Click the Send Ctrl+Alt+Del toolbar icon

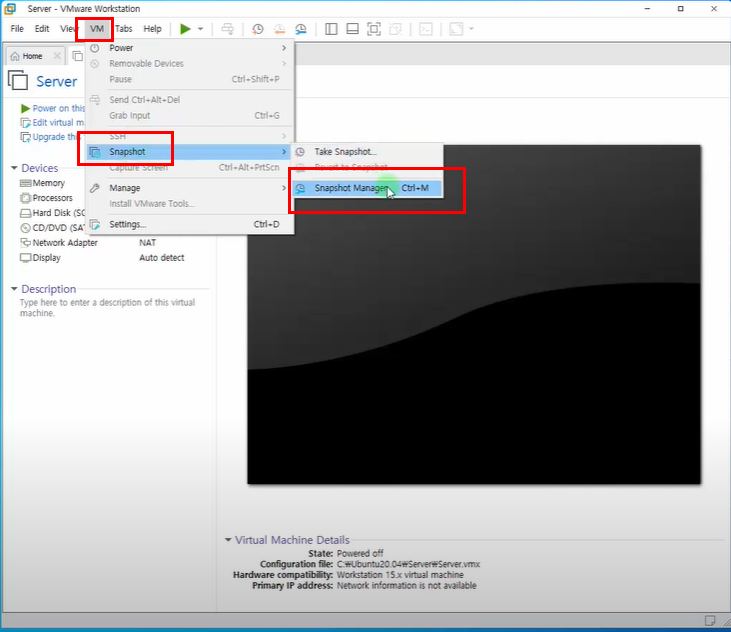point(228,29)
